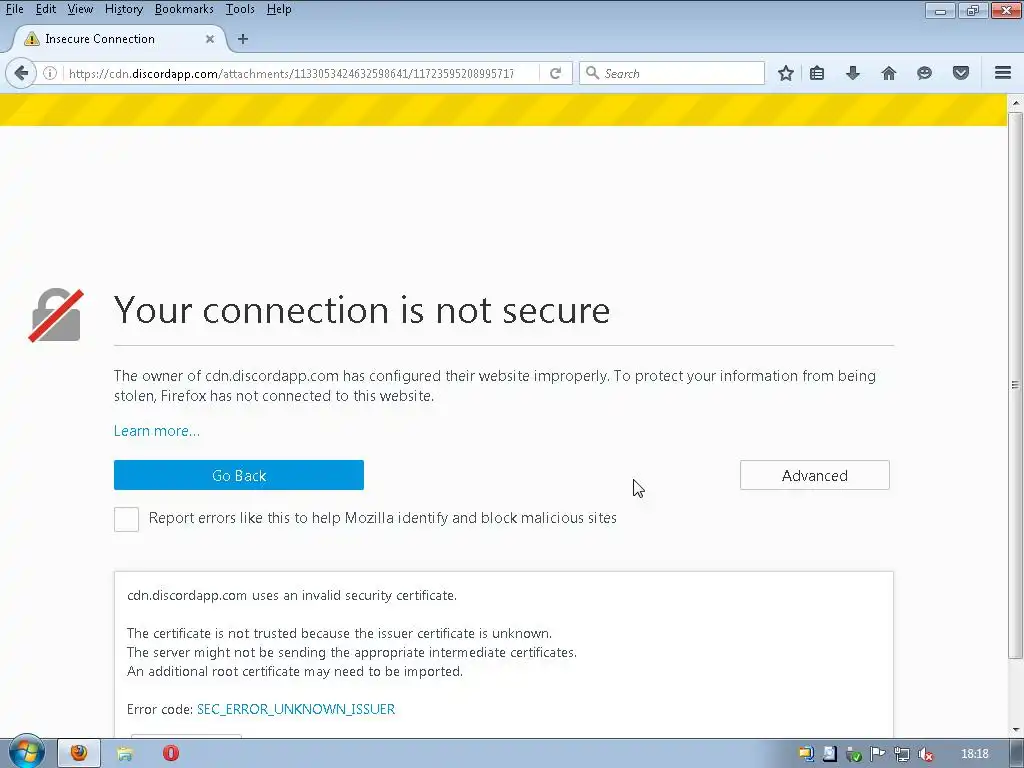
Task: Click the network tray icon
Action: [x=902, y=754]
